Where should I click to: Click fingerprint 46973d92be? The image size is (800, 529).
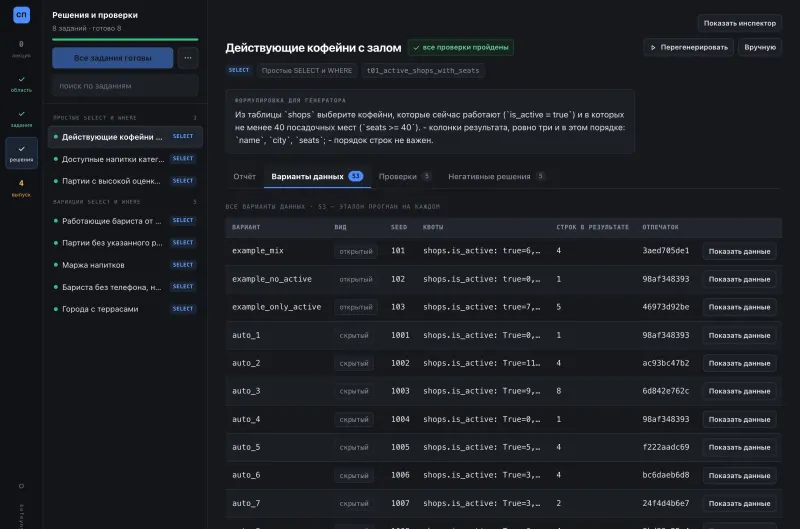pyautogui.click(x=665, y=307)
